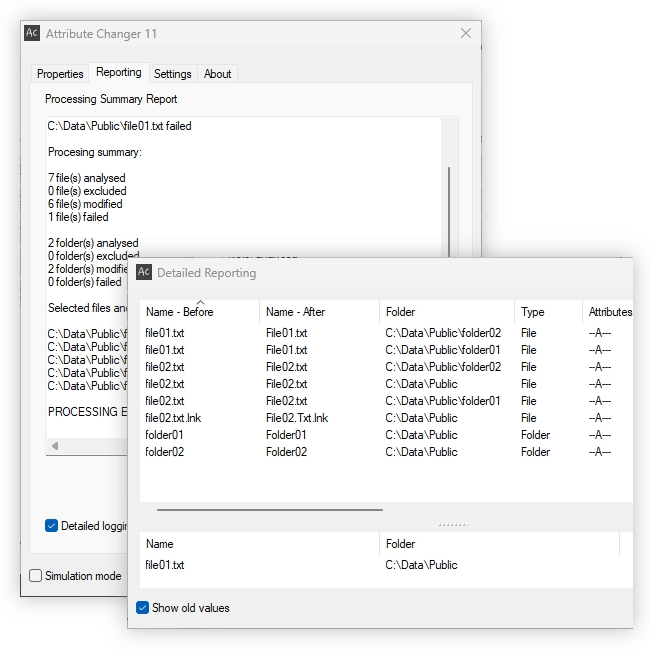Click the '0 folder(s) failed' line

pyautogui.click(x=85, y=282)
